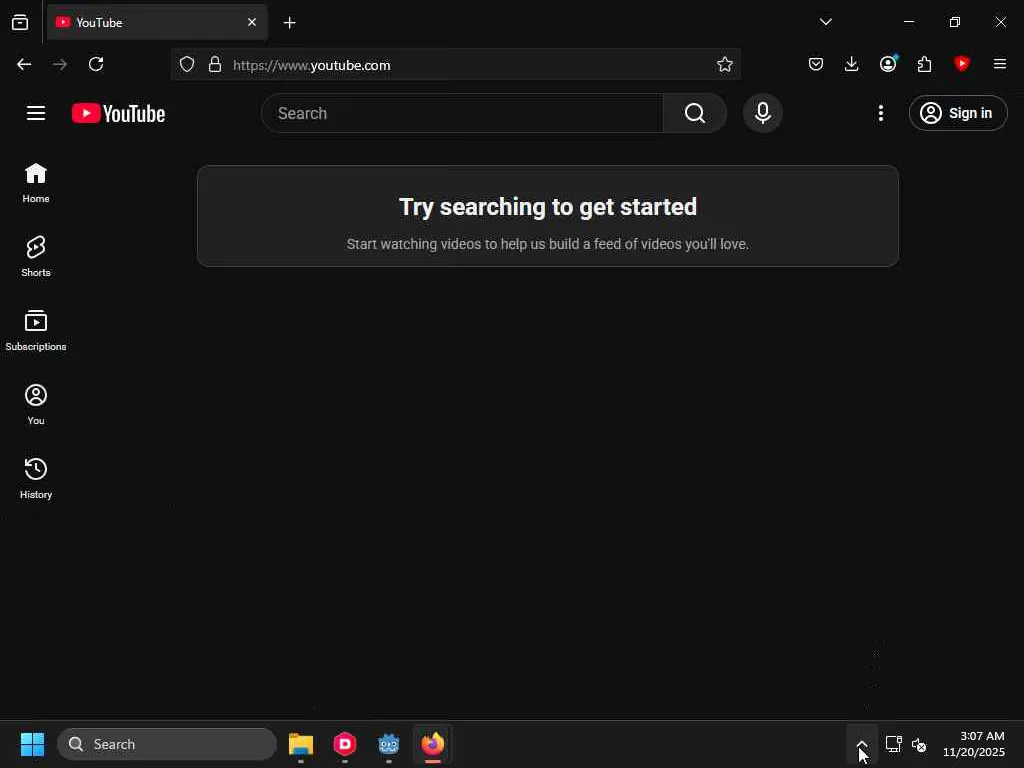Viewport: 1024px width, 768px height.
Task: Open the Firefox application menu
Action: coord(1000,64)
